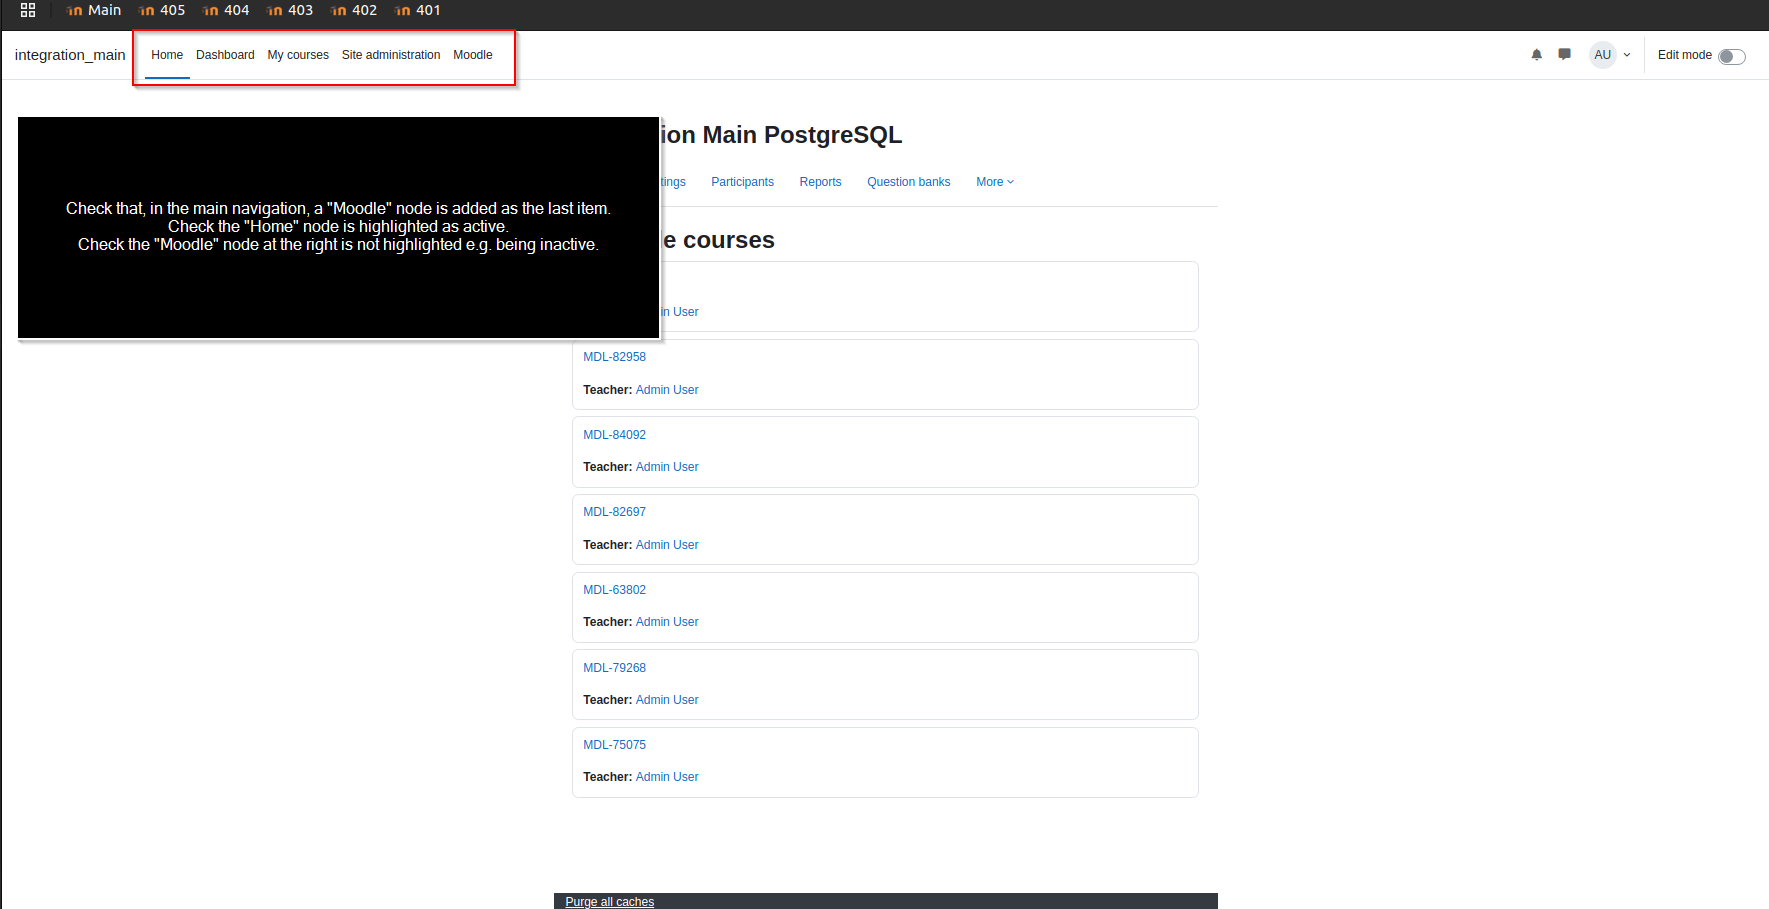Viewport: 1769px width, 909px height.
Task: Open course MDL-82697
Action: click(x=614, y=512)
